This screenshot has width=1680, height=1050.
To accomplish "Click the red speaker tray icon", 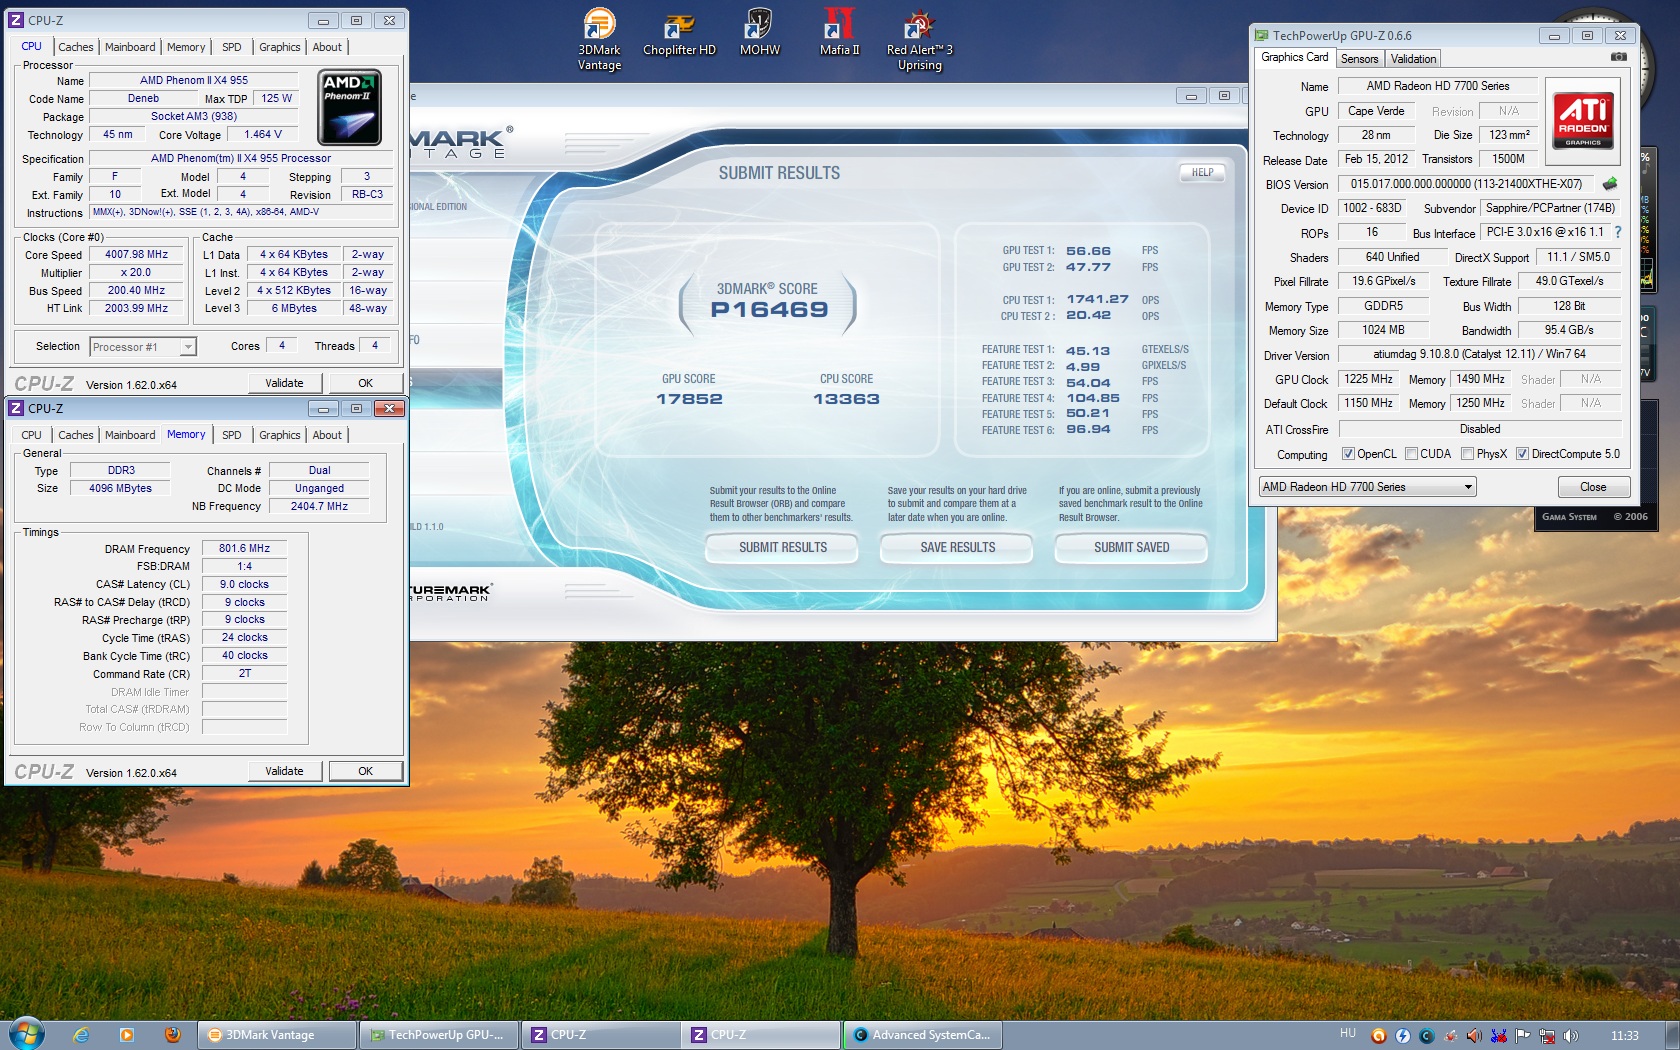I will pyautogui.click(x=1473, y=1036).
